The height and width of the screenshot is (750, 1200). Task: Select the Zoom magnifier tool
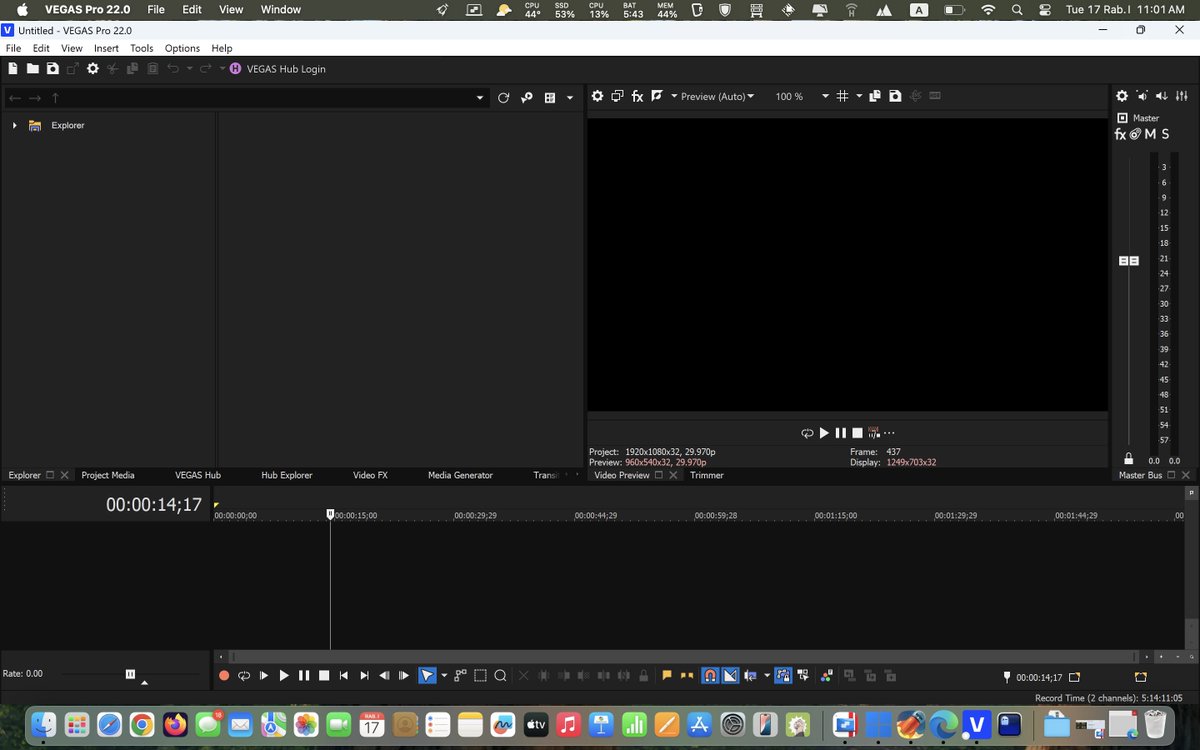500,676
